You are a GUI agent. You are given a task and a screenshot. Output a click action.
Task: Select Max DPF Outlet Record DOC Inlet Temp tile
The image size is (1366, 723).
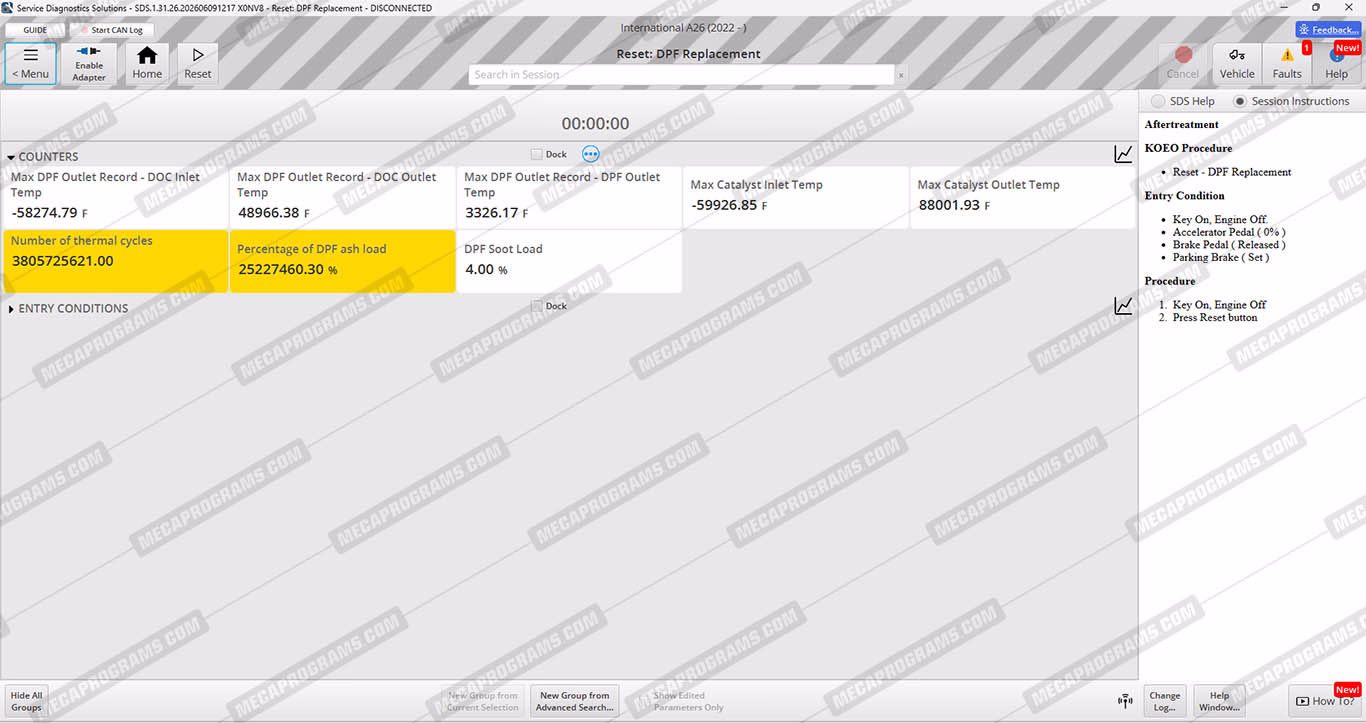[x=115, y=197]
